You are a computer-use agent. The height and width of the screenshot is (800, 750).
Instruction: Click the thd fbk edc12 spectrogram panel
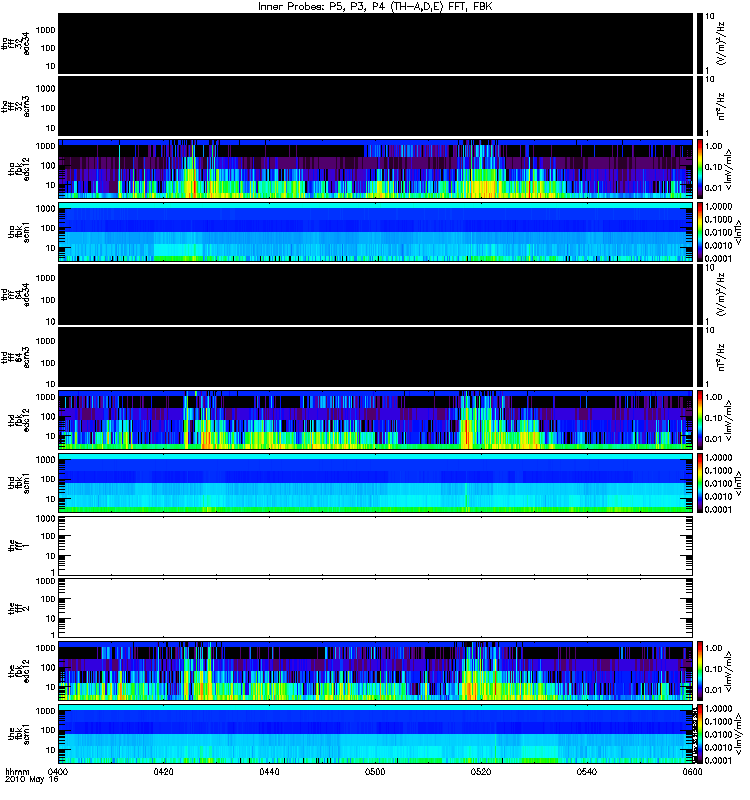(375, 420)
